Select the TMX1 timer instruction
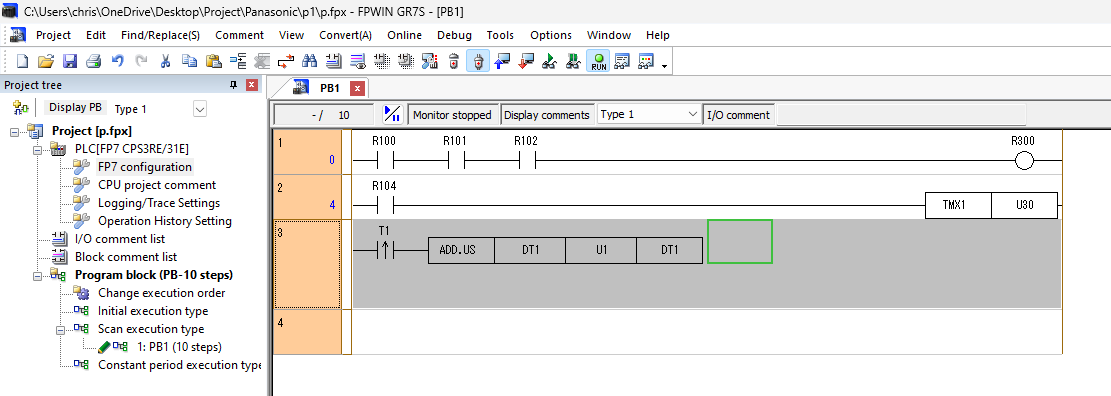Image resolution: width=1111 pixels, height=396 pixels. [x=958, y=205]
